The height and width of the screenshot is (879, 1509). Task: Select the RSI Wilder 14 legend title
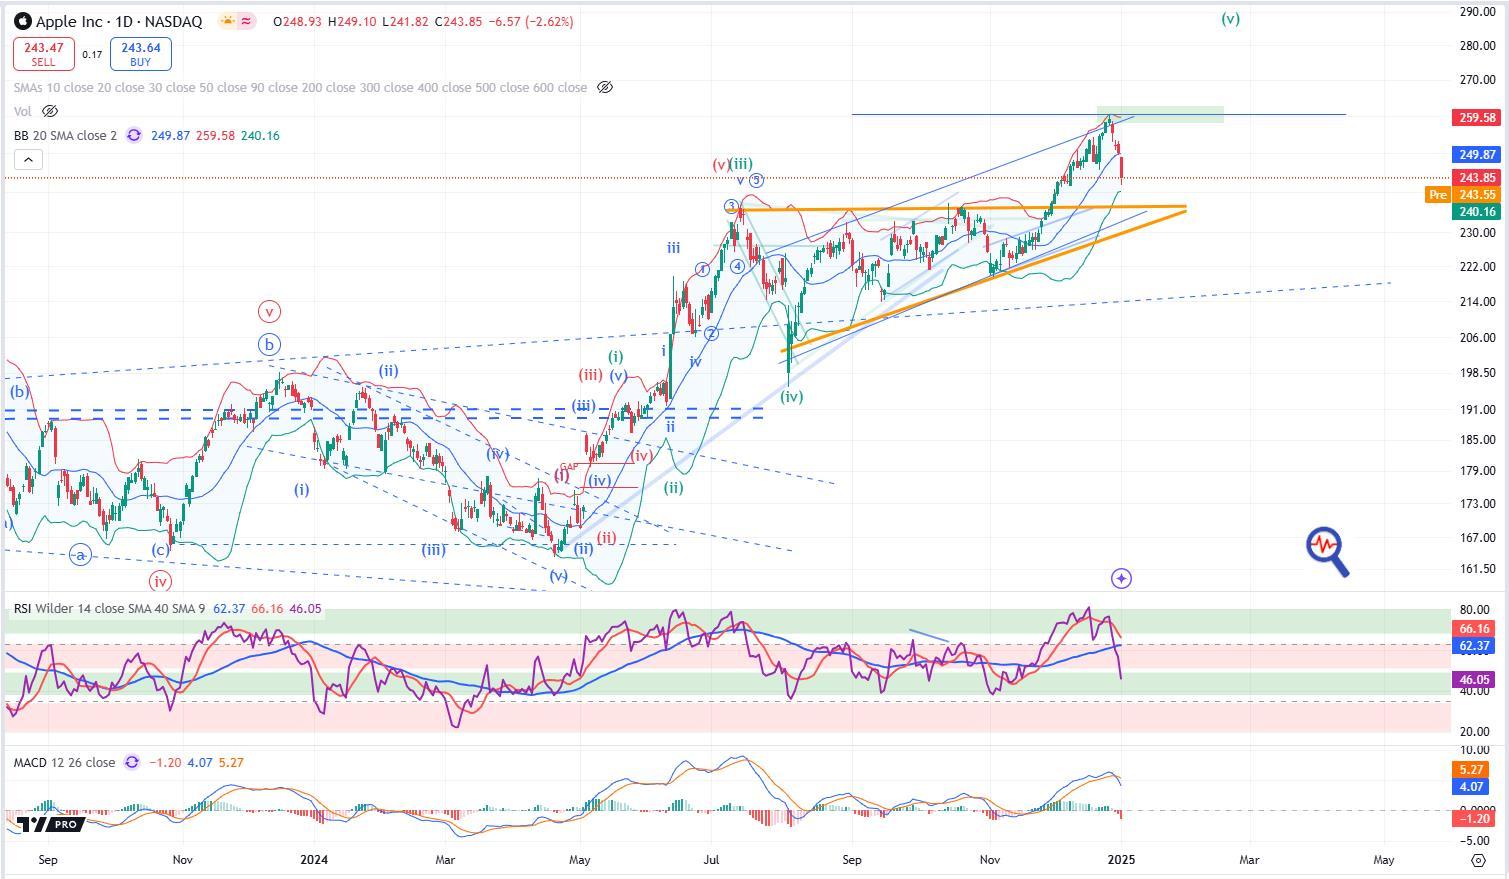point(111,608)
